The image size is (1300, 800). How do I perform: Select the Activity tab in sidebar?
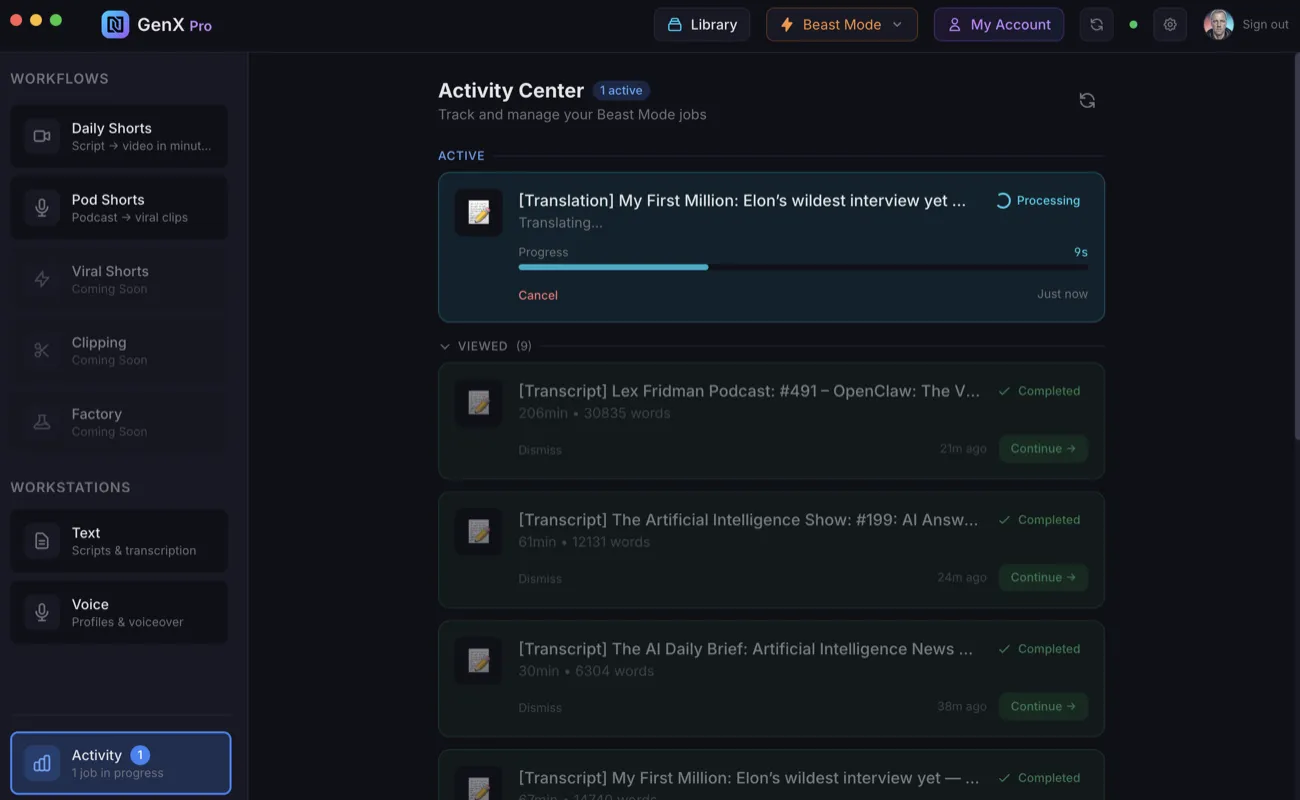[x=120, y=763]
